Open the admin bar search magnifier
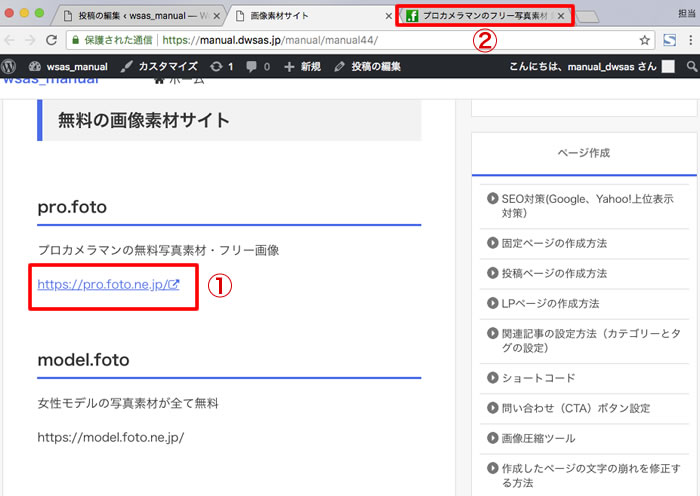This screenshot has height=496, width=700. pyautogui.click(x=692, y=66)
